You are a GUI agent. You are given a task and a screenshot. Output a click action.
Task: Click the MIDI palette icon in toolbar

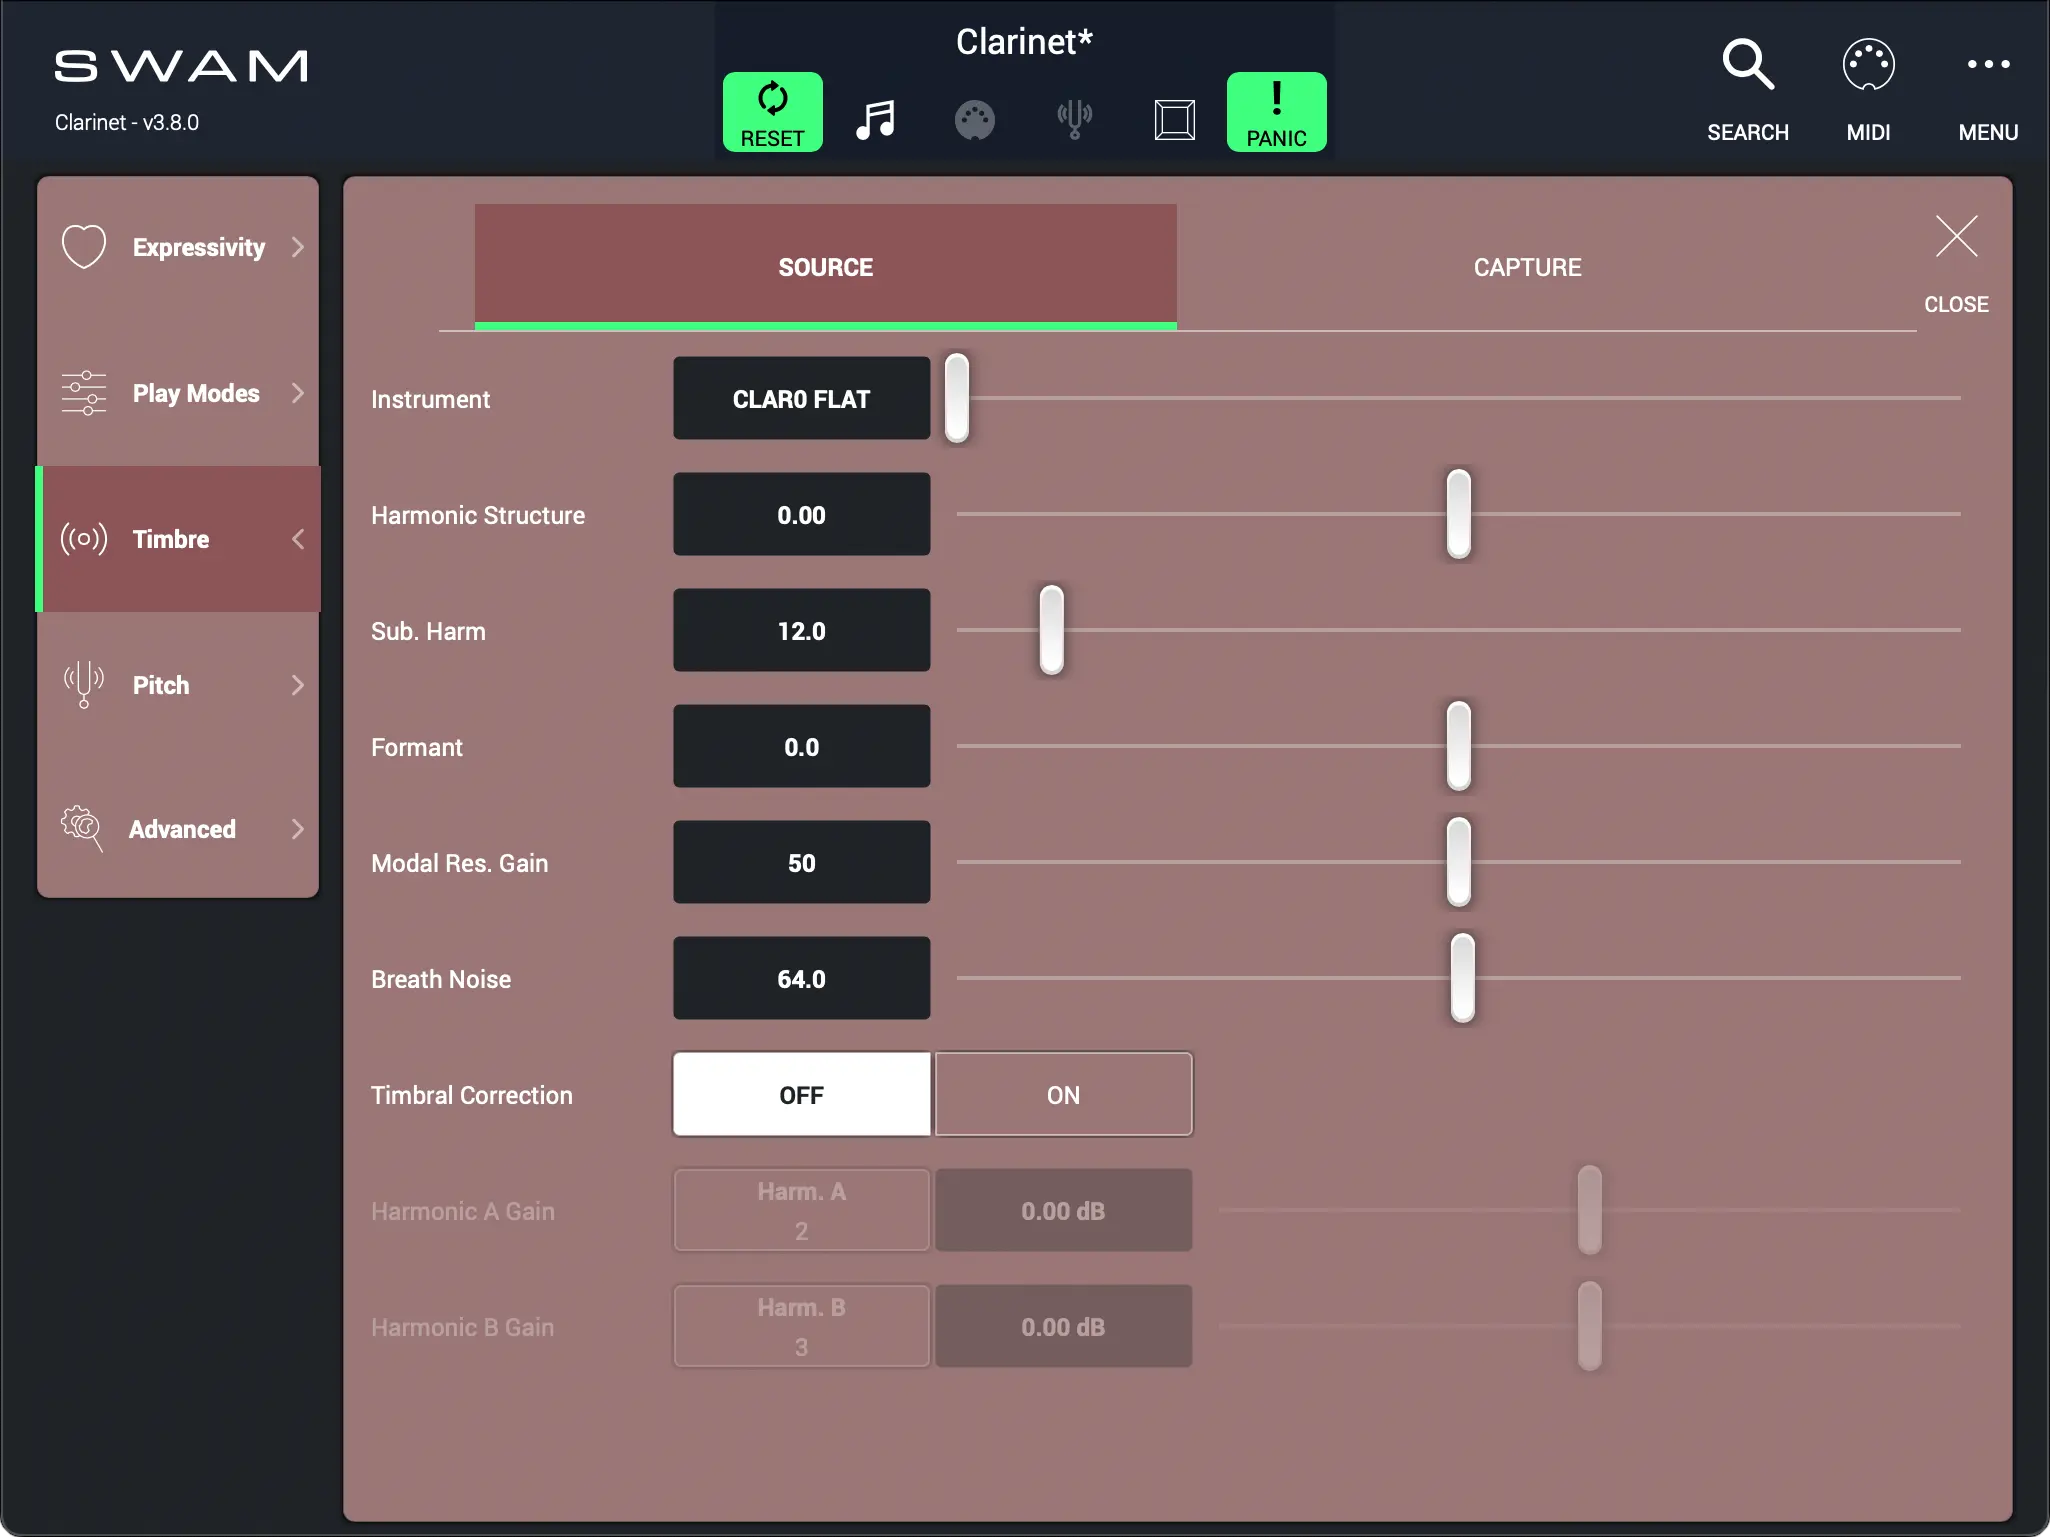(x=974, y=120)
